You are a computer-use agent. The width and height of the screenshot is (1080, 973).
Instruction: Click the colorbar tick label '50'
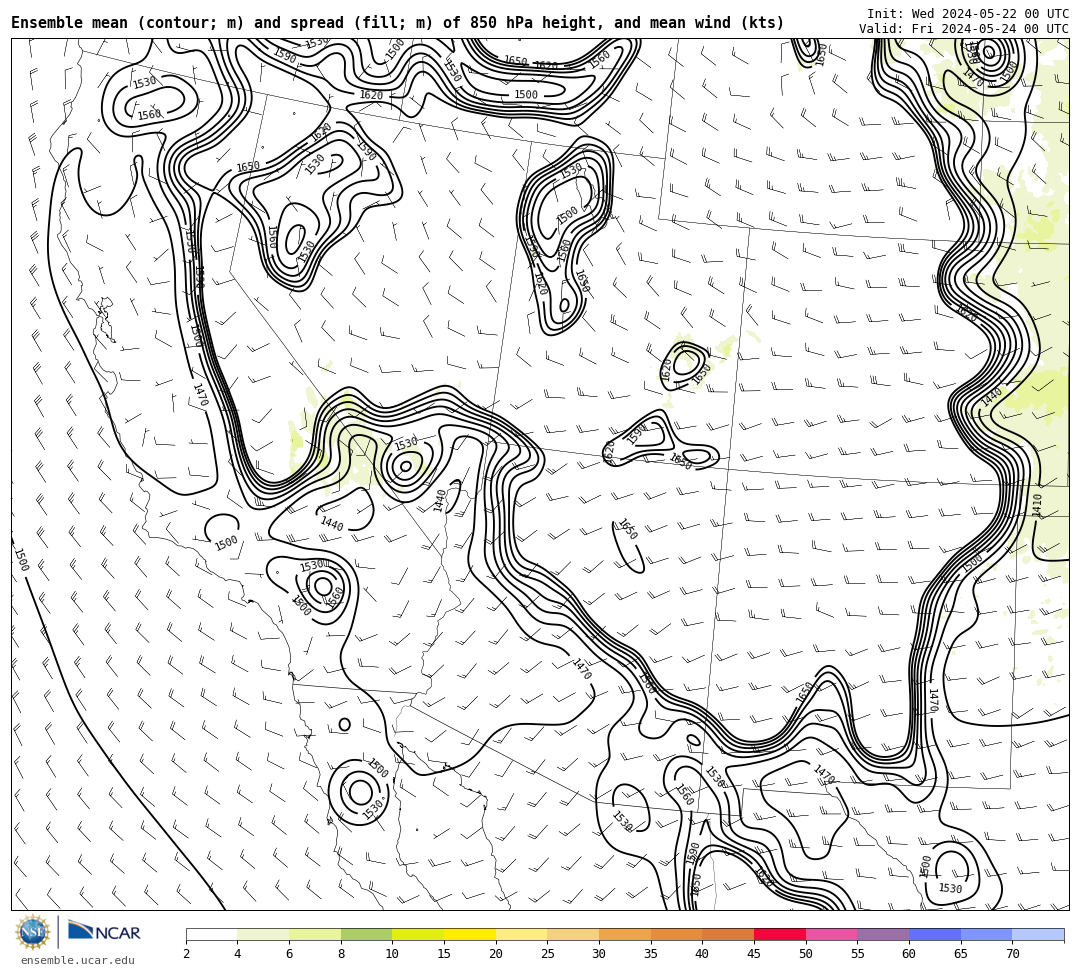806,954
